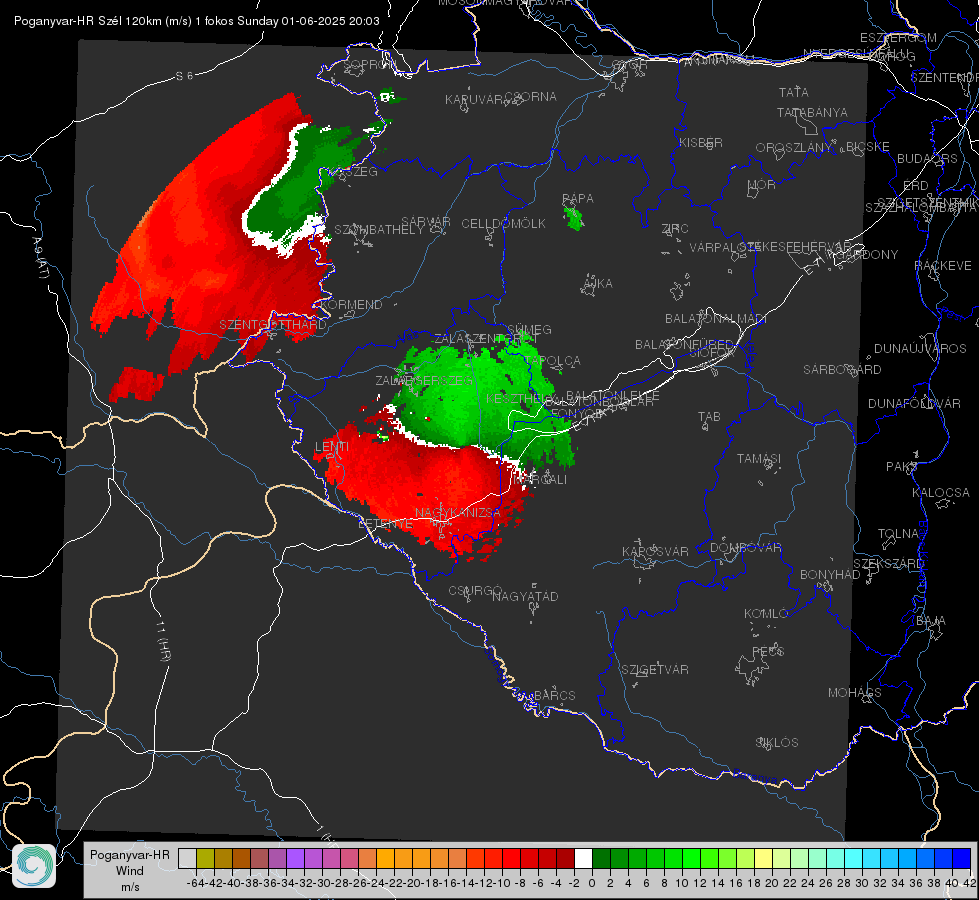Click the MOHACS town label
The height and width of the screenshot is (900, 979).
(854, 693)
